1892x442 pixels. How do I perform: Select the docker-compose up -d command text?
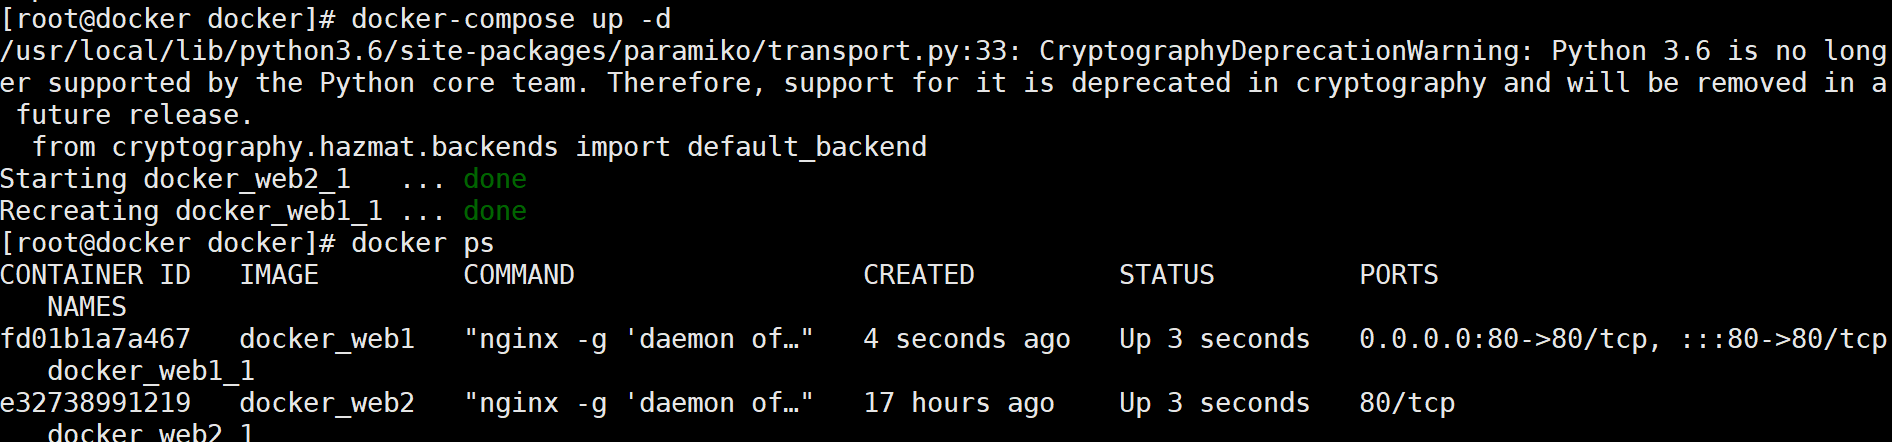point(511,19)
